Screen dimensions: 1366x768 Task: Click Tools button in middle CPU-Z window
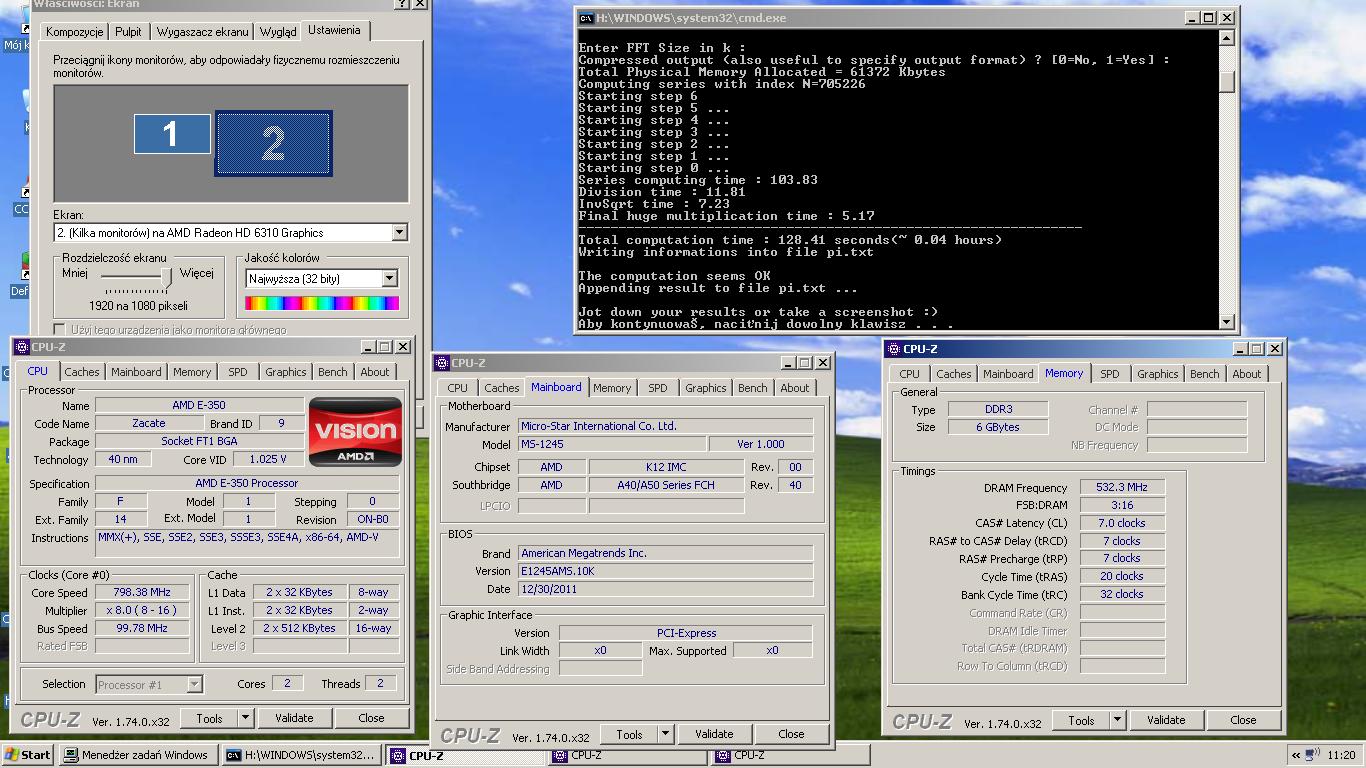[x=630, y=734]
